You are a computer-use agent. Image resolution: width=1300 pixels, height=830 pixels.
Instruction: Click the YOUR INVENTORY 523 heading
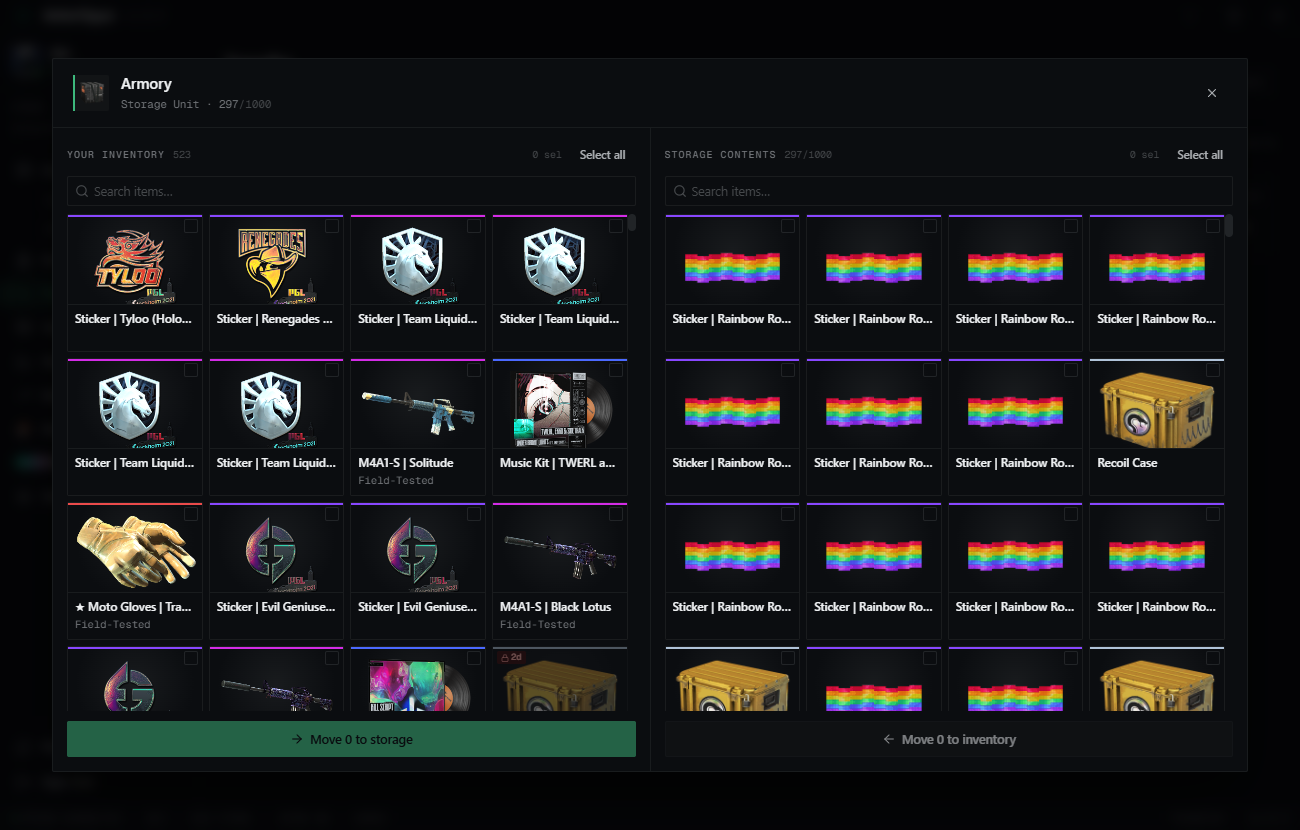coord(129,155)
